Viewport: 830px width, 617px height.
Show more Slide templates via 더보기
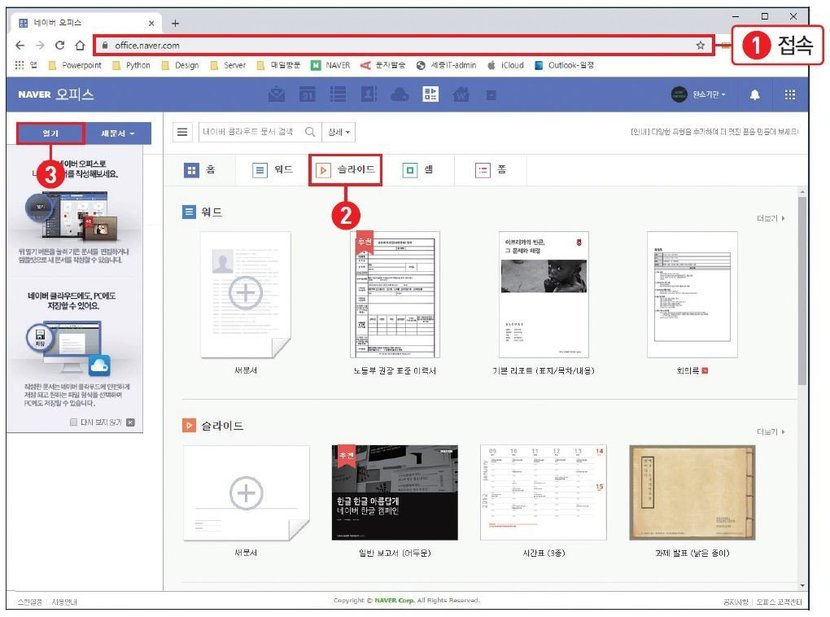tap(771, 432)
